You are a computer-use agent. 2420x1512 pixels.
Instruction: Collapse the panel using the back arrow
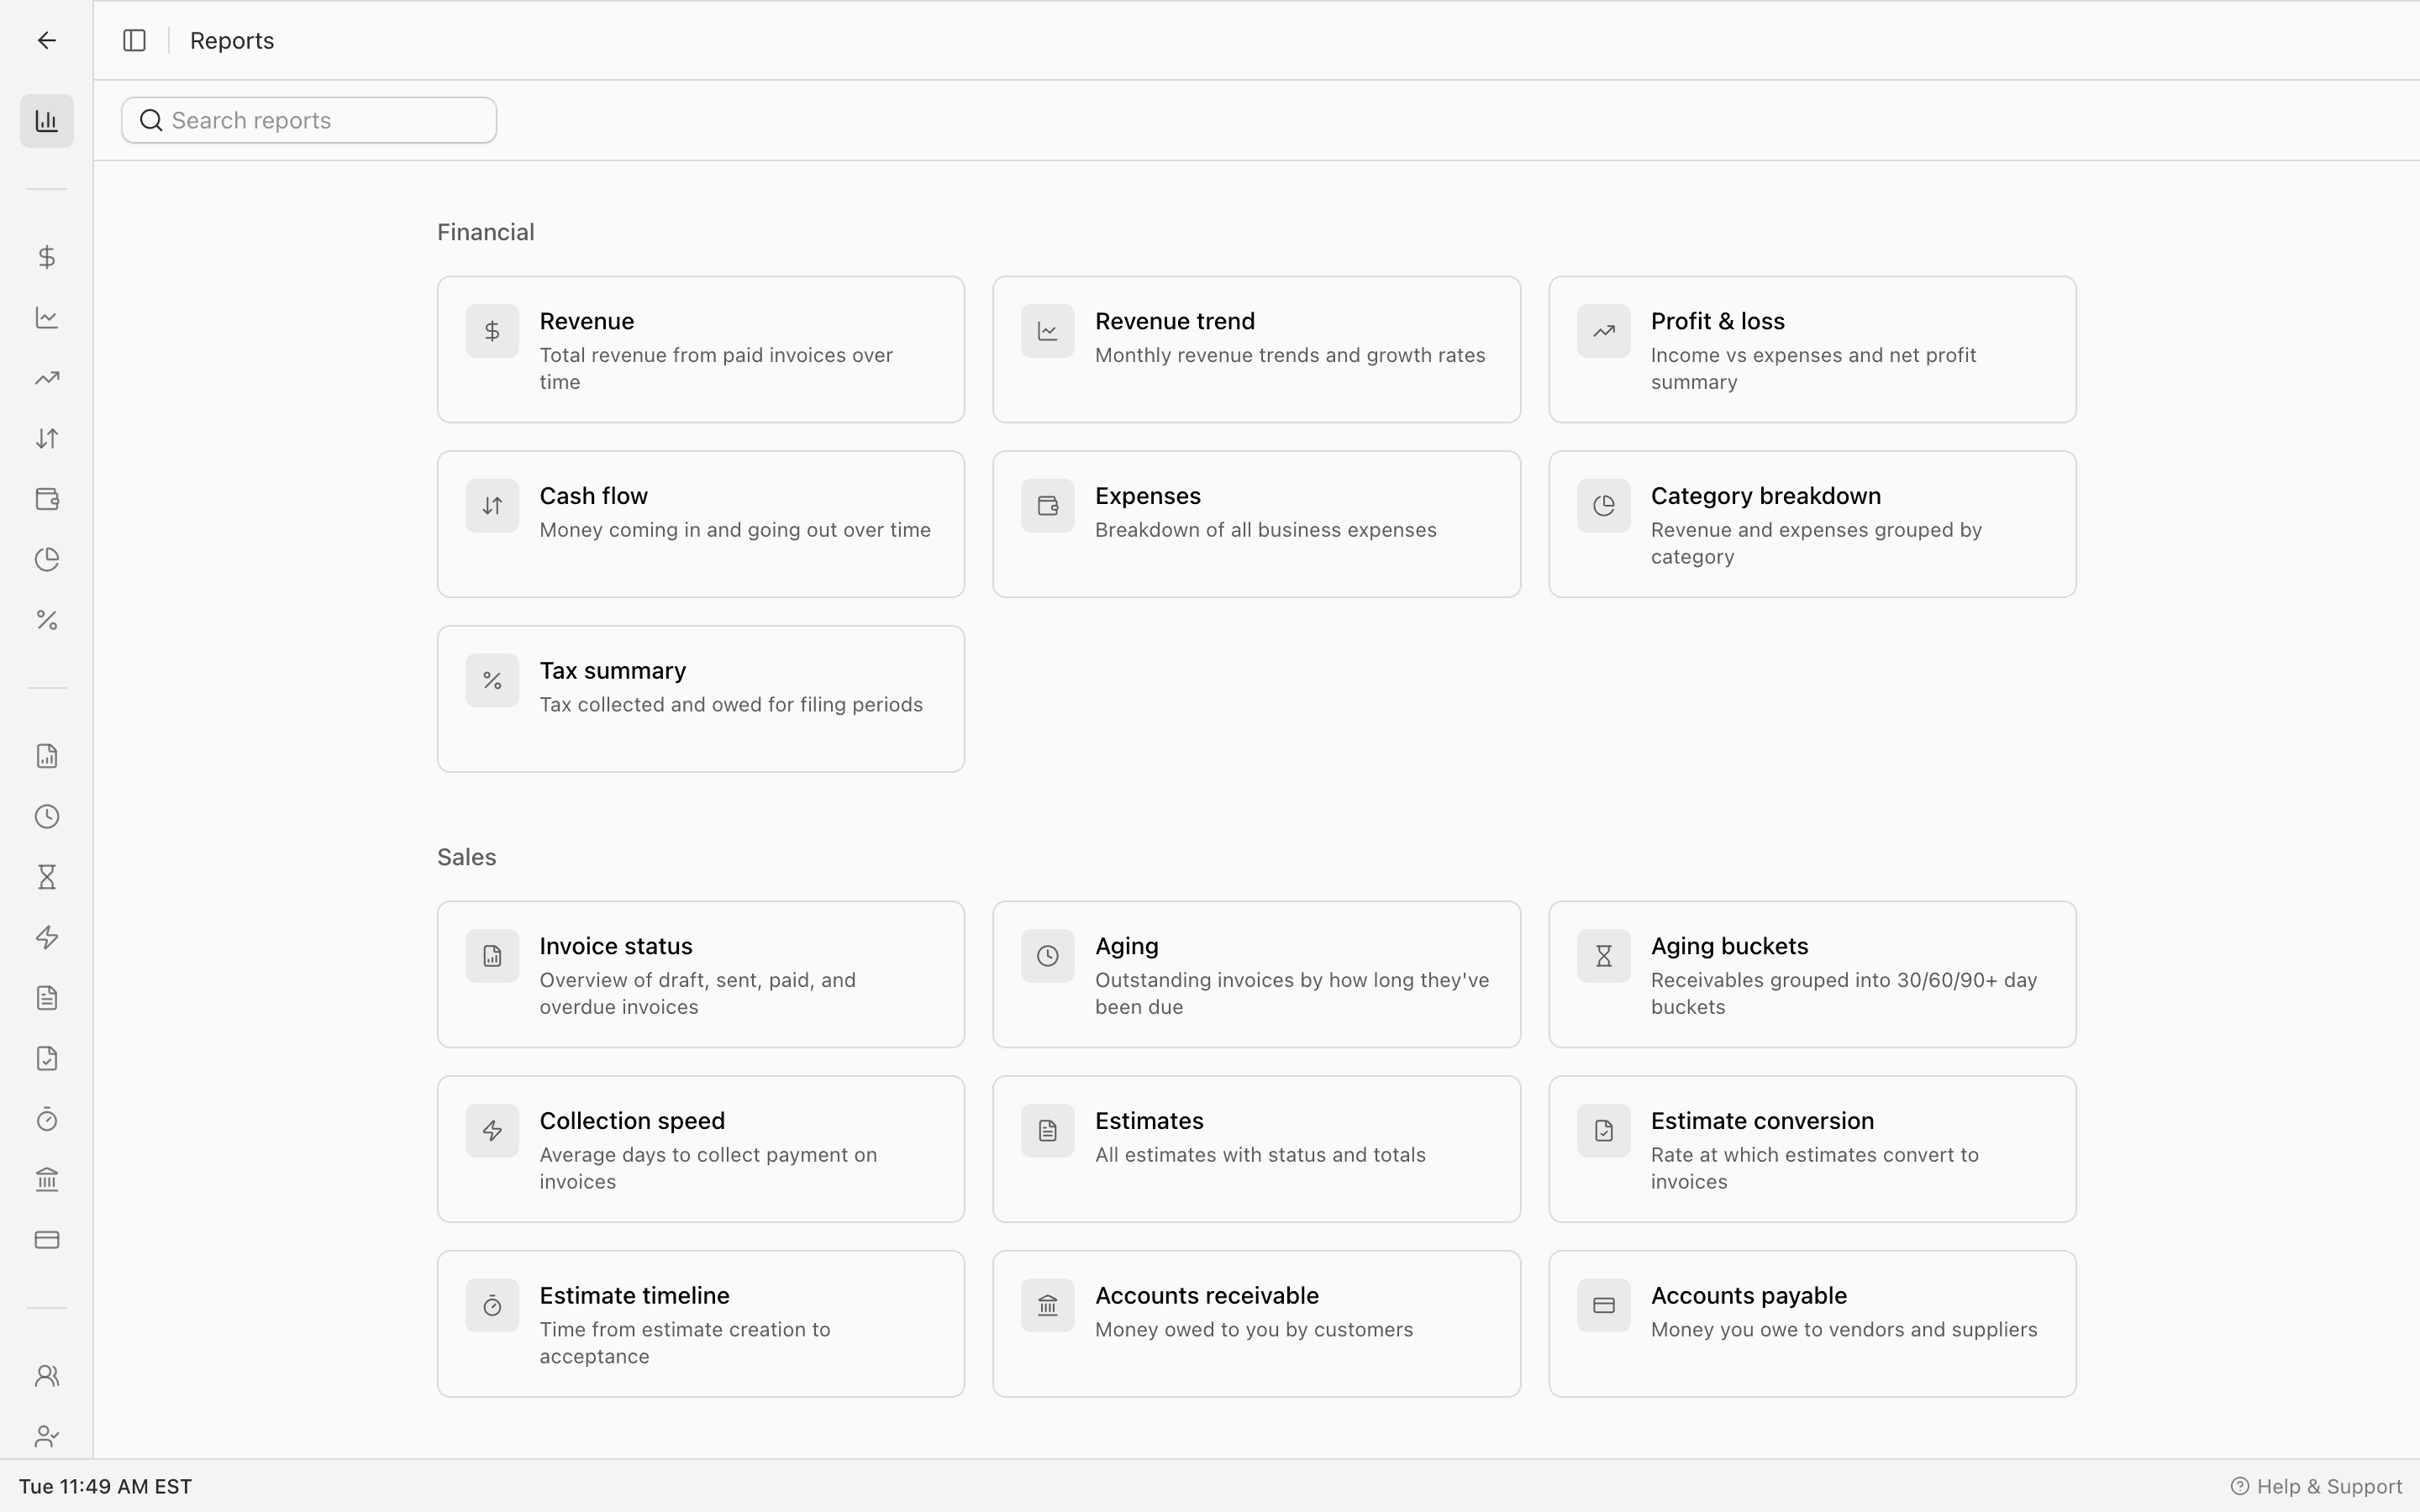tap(45, 40)
